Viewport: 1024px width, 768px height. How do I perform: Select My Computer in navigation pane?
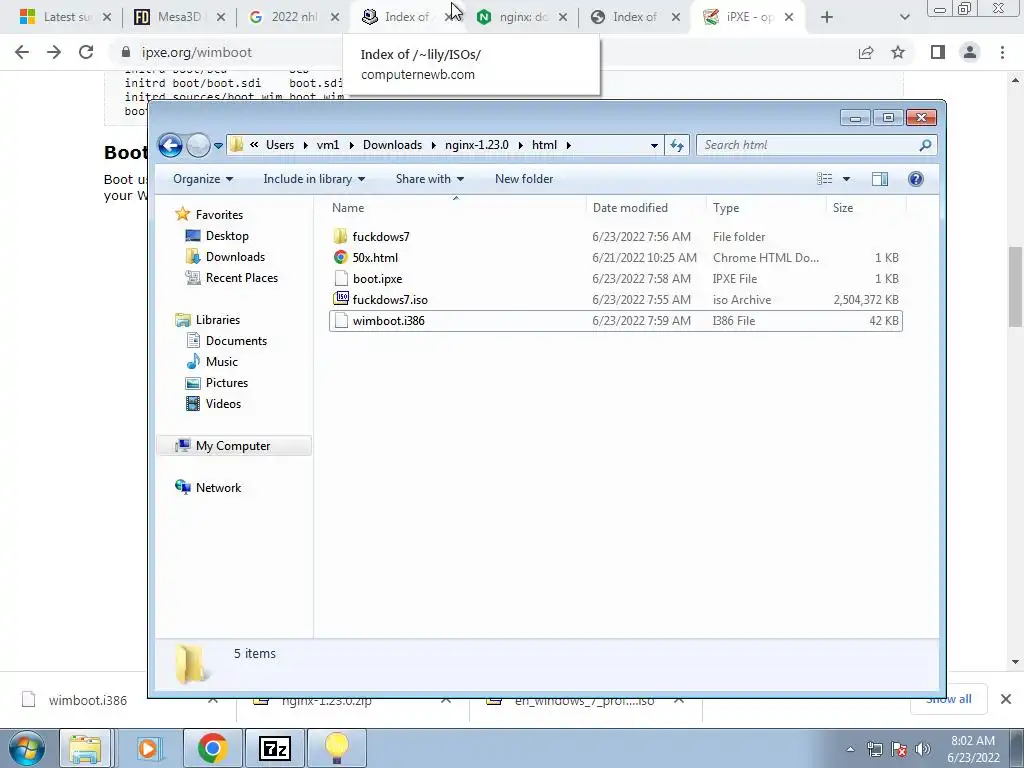234,446
